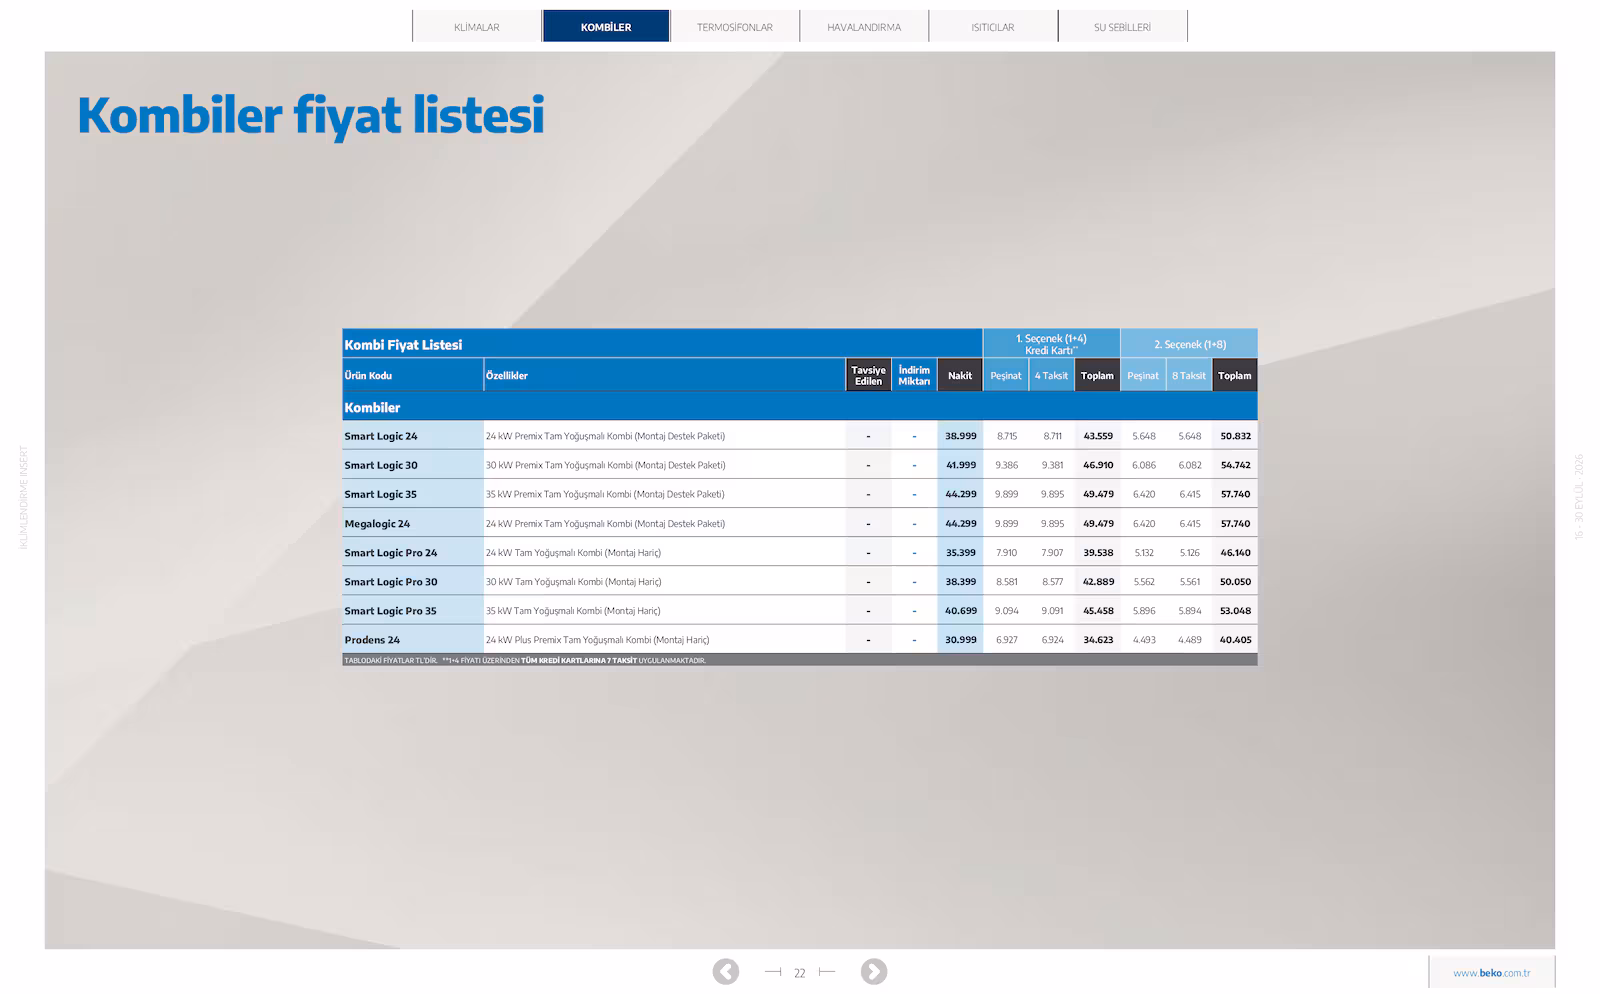Click the total 46.910 in Smart Logic 30 row
Image resolution: width=1600 pixels, height=994 pixels.
click(1098, 465)
